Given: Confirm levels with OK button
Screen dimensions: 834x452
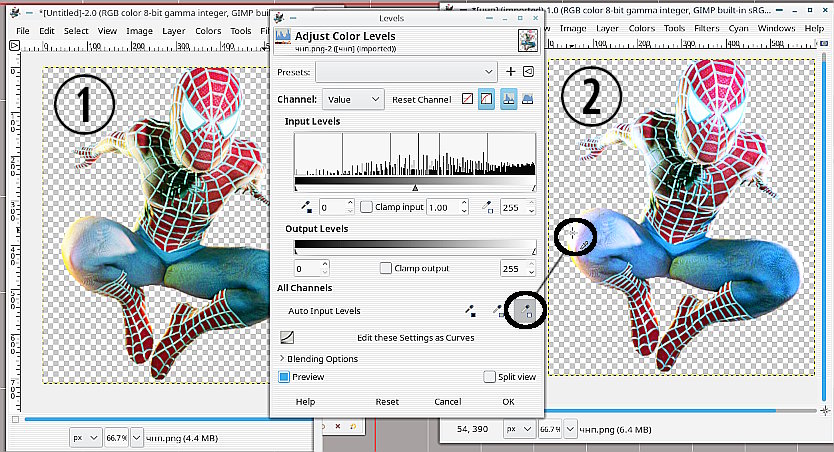Looking at the screenshot, I should point(508,402).
